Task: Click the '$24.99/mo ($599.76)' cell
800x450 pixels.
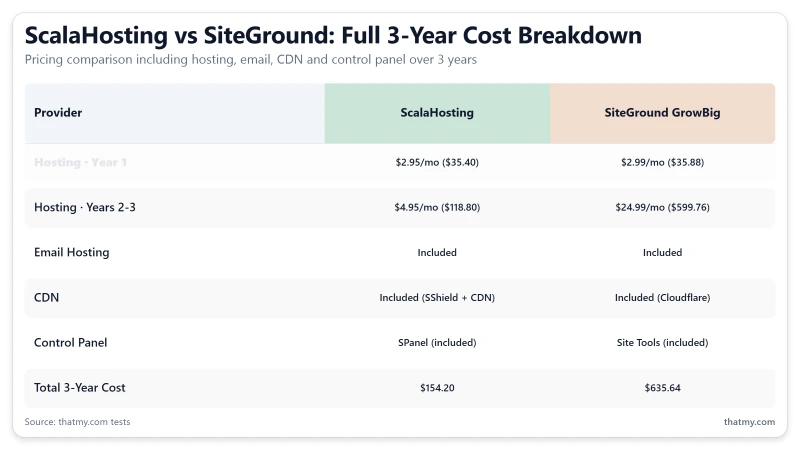Action: (x=662, y=207)
